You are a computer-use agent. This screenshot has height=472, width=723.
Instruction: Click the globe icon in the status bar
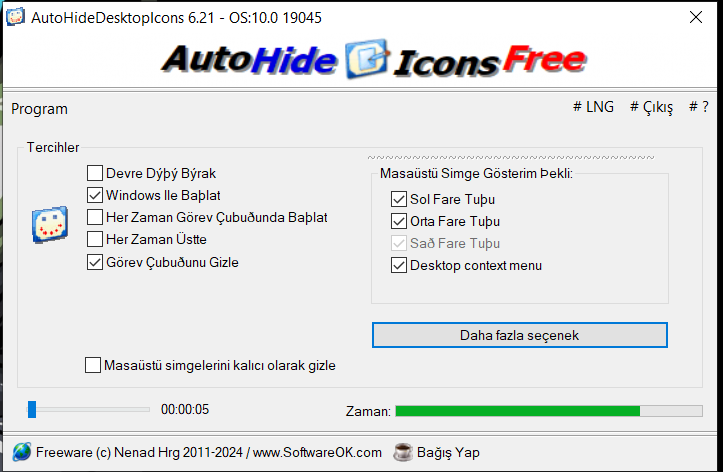21,452
